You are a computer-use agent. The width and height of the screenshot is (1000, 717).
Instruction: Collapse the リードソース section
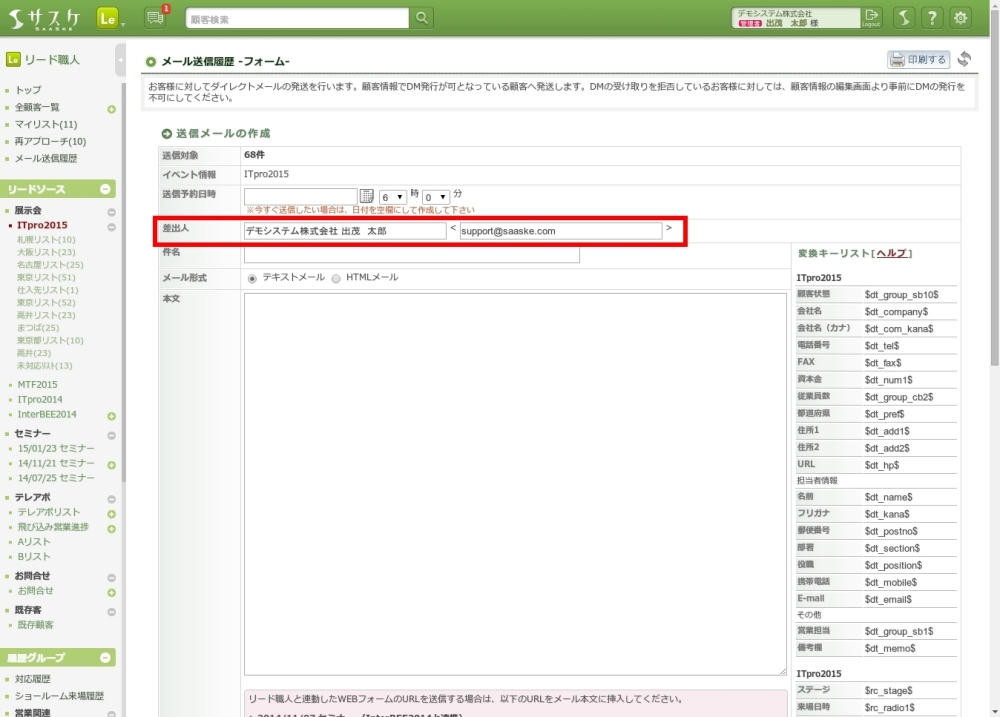[x=105, y=189]
